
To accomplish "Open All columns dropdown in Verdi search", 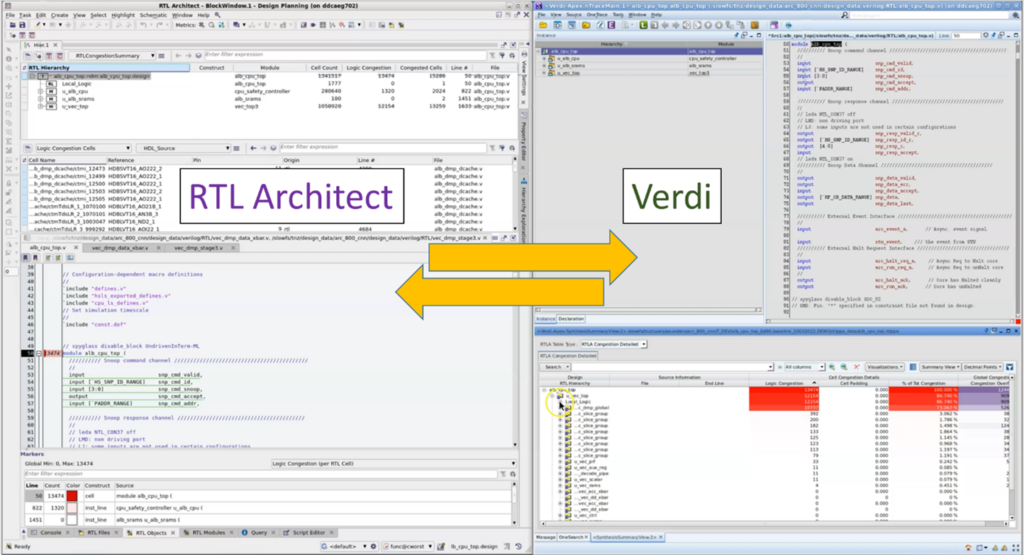I will click(805, 367).
